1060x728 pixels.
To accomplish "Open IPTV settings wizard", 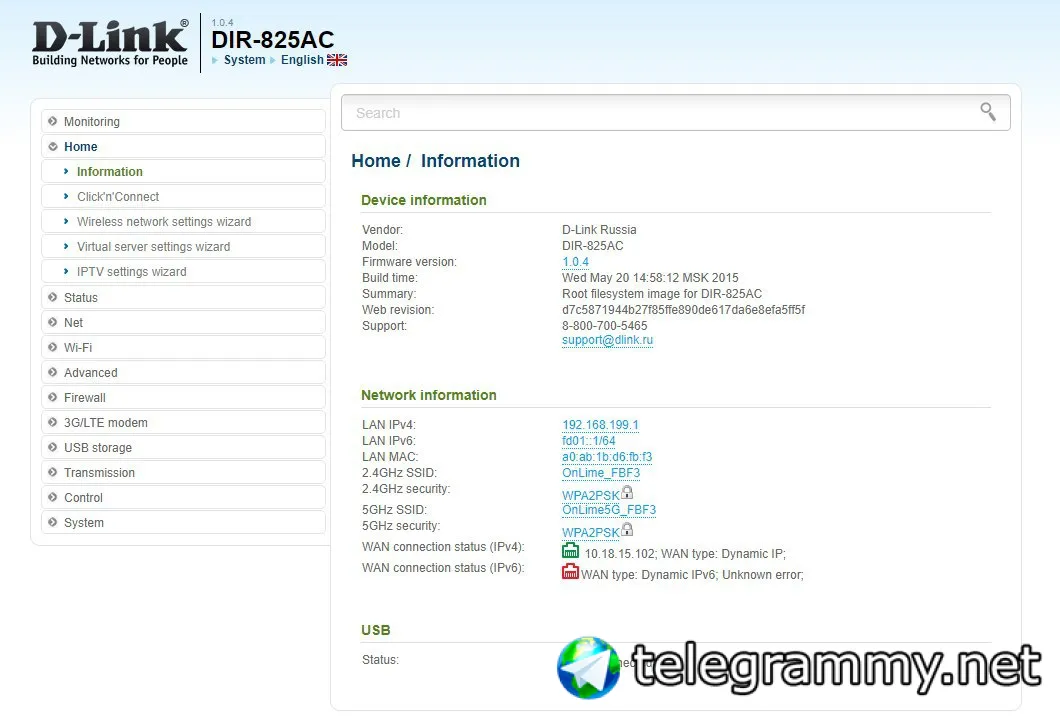I will tap(183, 272).
